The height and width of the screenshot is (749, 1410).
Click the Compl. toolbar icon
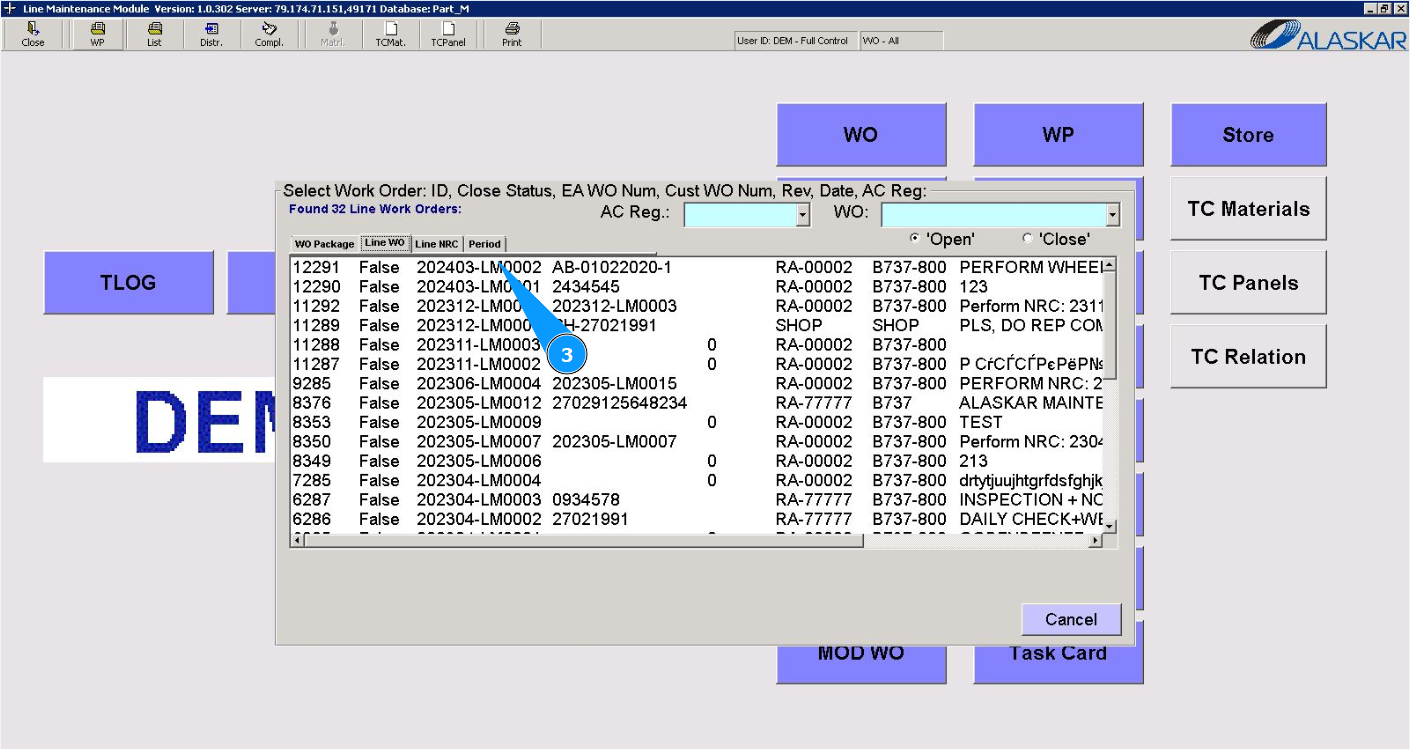click(269, 35)
